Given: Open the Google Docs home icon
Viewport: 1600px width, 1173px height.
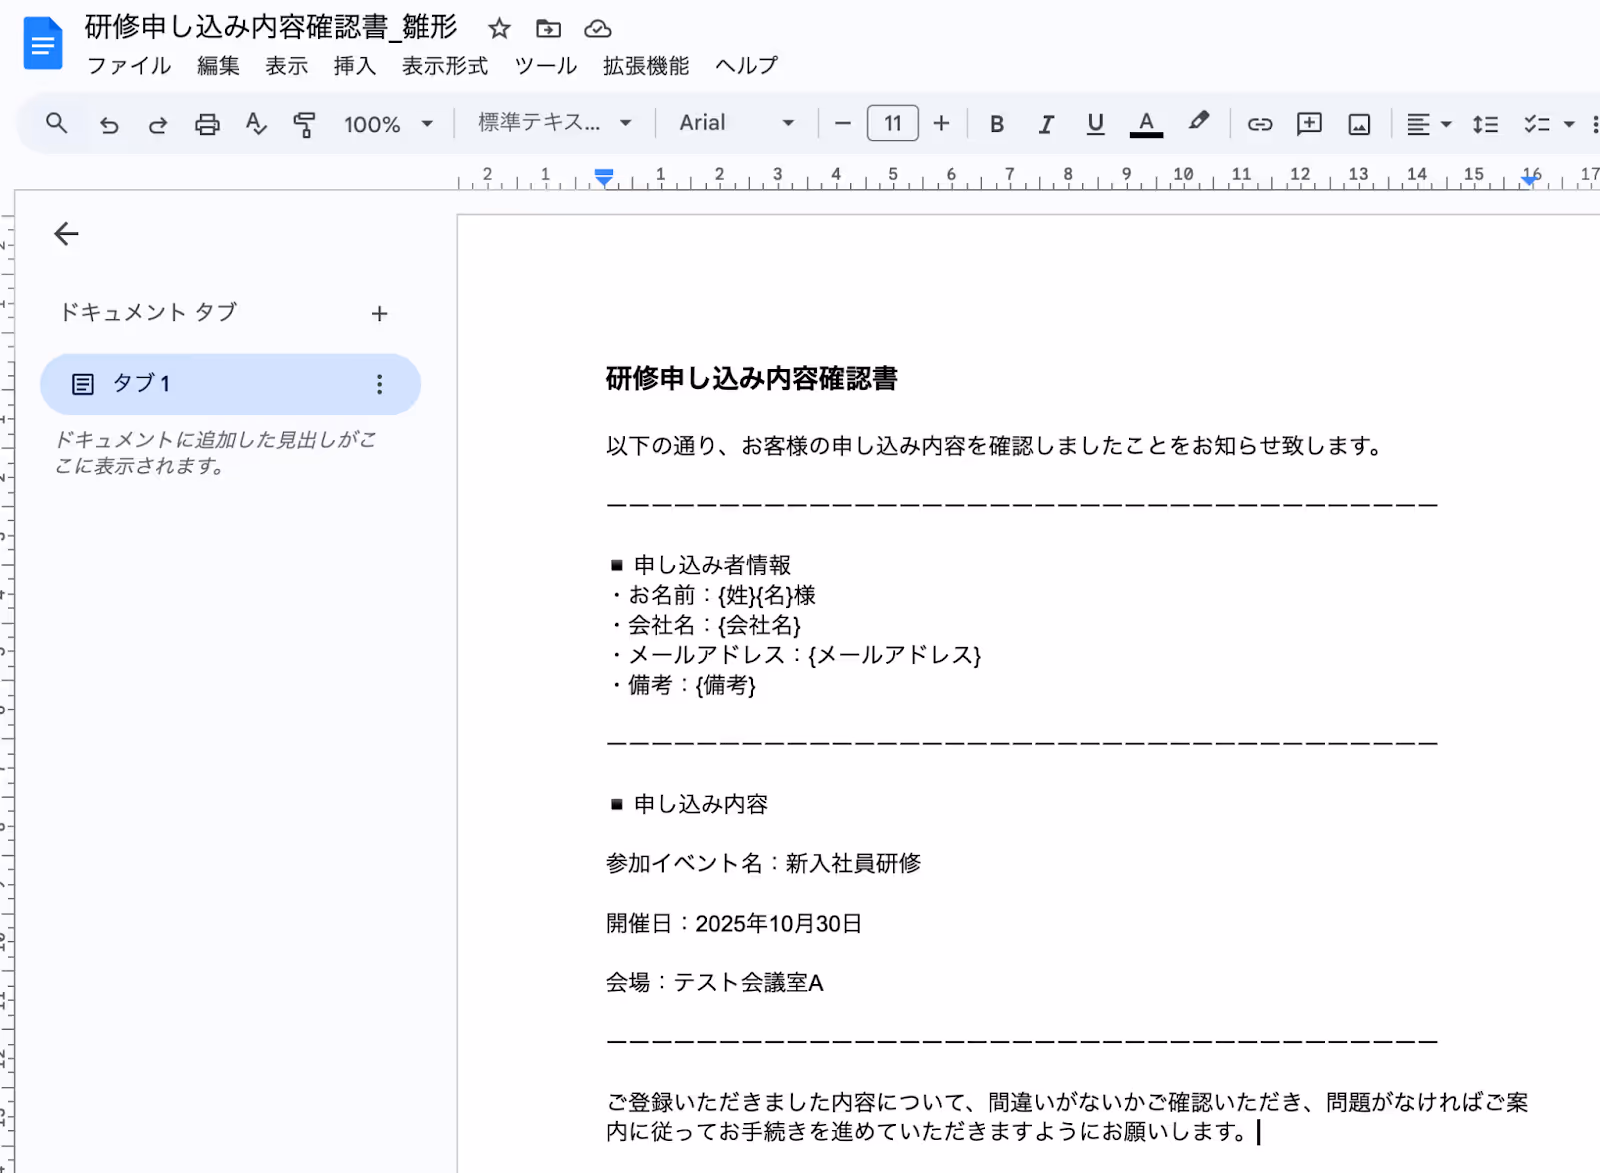Looking at the screenshot, I should [x=43, y=44].
